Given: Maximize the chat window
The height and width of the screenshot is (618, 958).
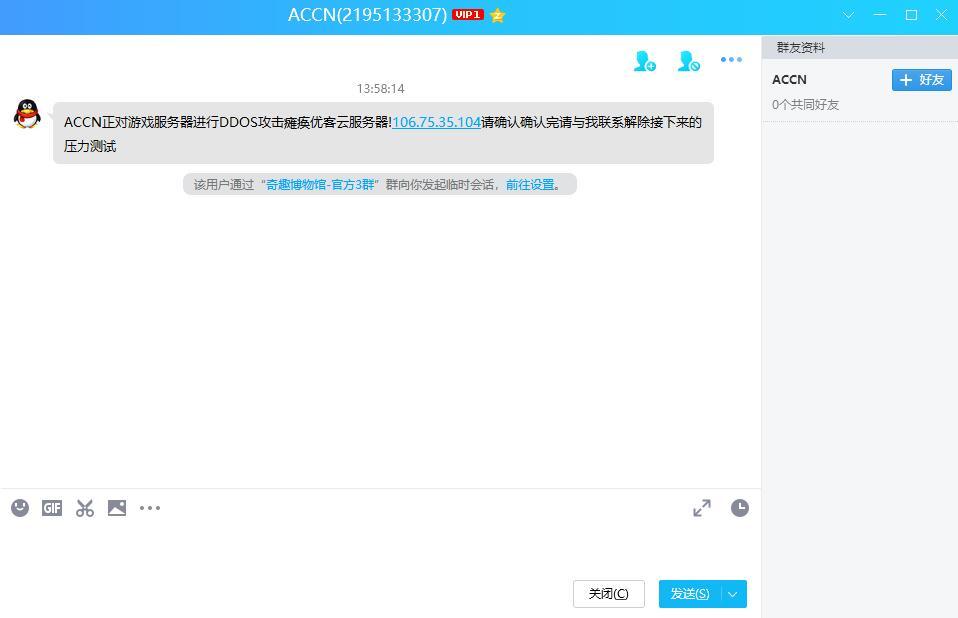Looking at the screenshot, I should tap(911, 15).
